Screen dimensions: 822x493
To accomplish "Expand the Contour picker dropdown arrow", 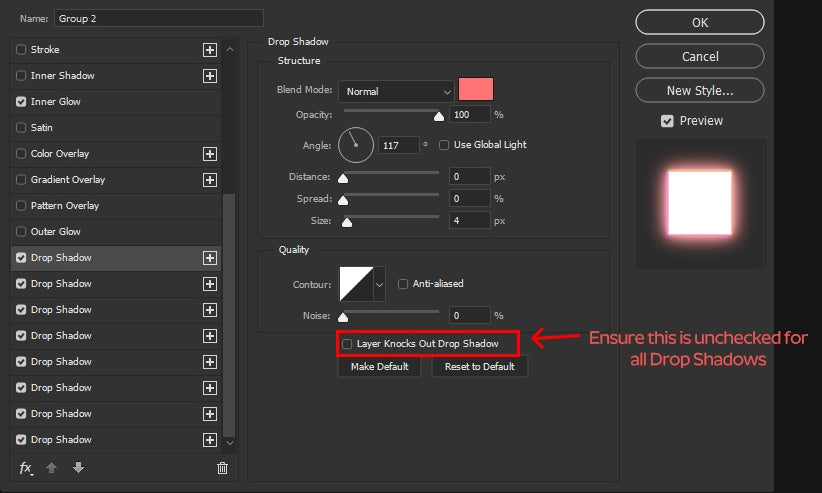I will (380, 284).
